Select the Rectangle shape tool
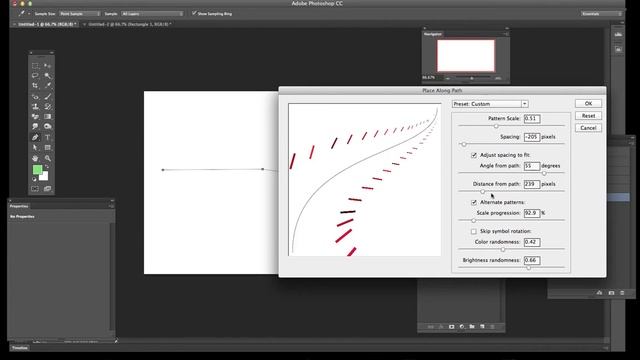The height and width of the screenshot is (360, 640). click(47, 148)
